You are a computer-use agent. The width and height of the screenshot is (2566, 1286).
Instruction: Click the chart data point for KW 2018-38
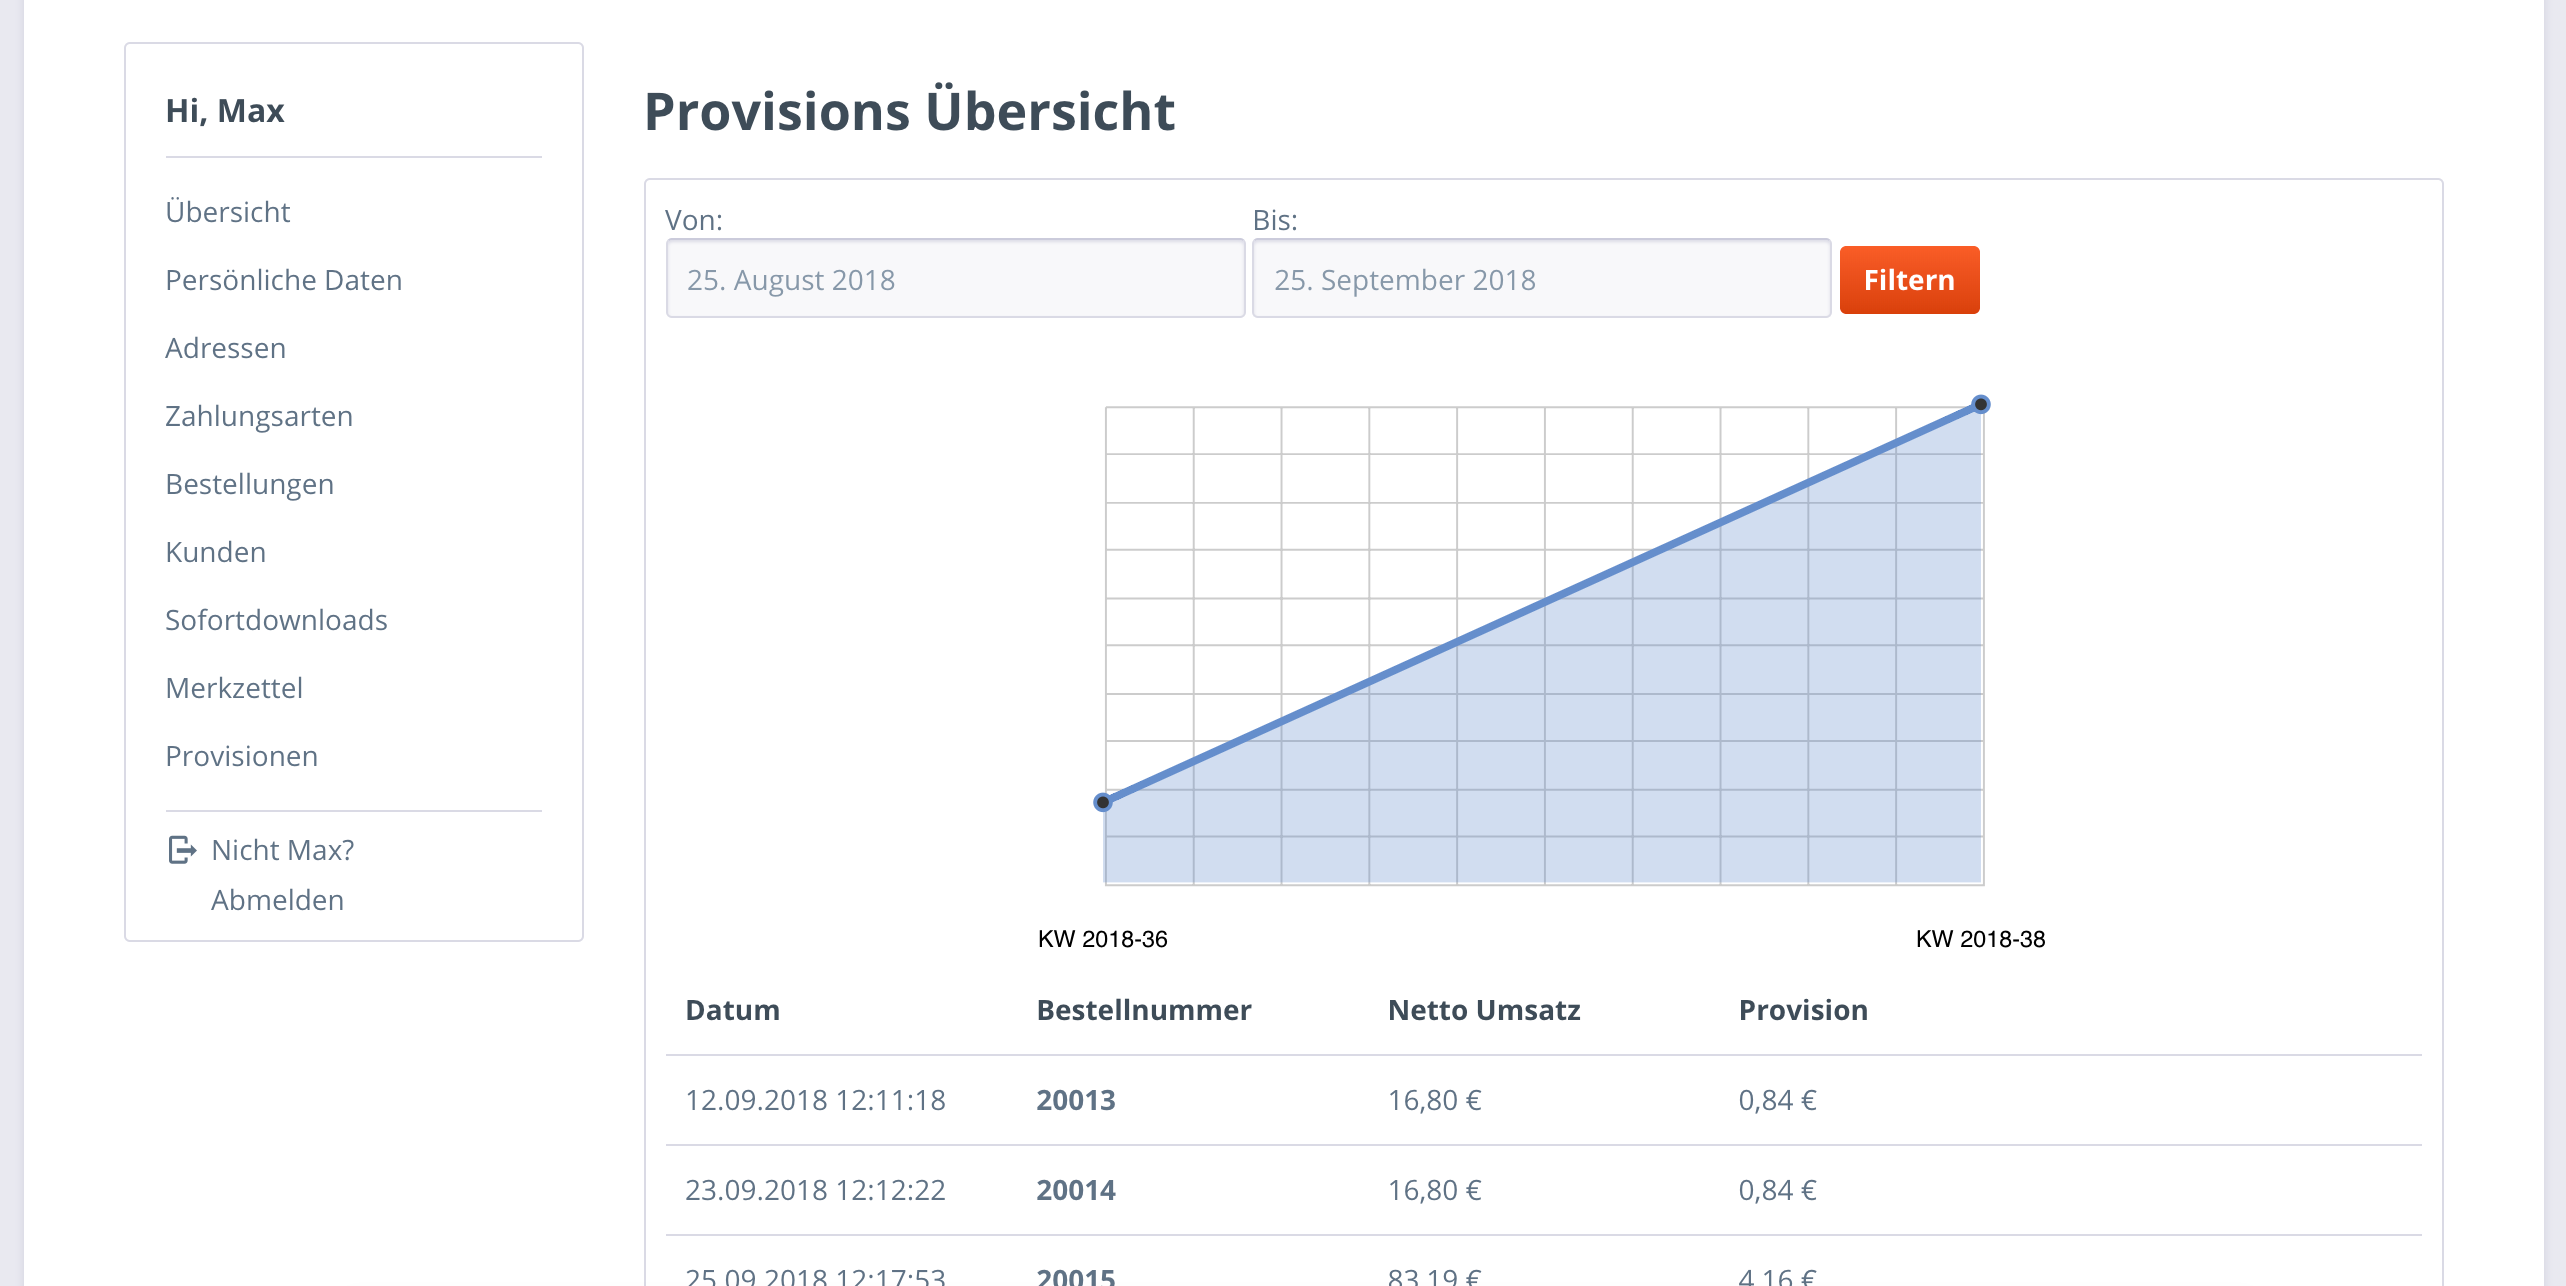click(x=1981, y=404)
